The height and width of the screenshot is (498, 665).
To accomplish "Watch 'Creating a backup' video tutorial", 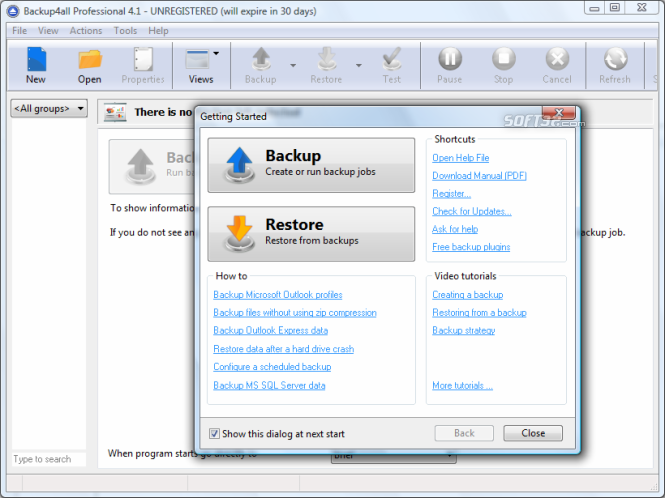I will point(468,294).
